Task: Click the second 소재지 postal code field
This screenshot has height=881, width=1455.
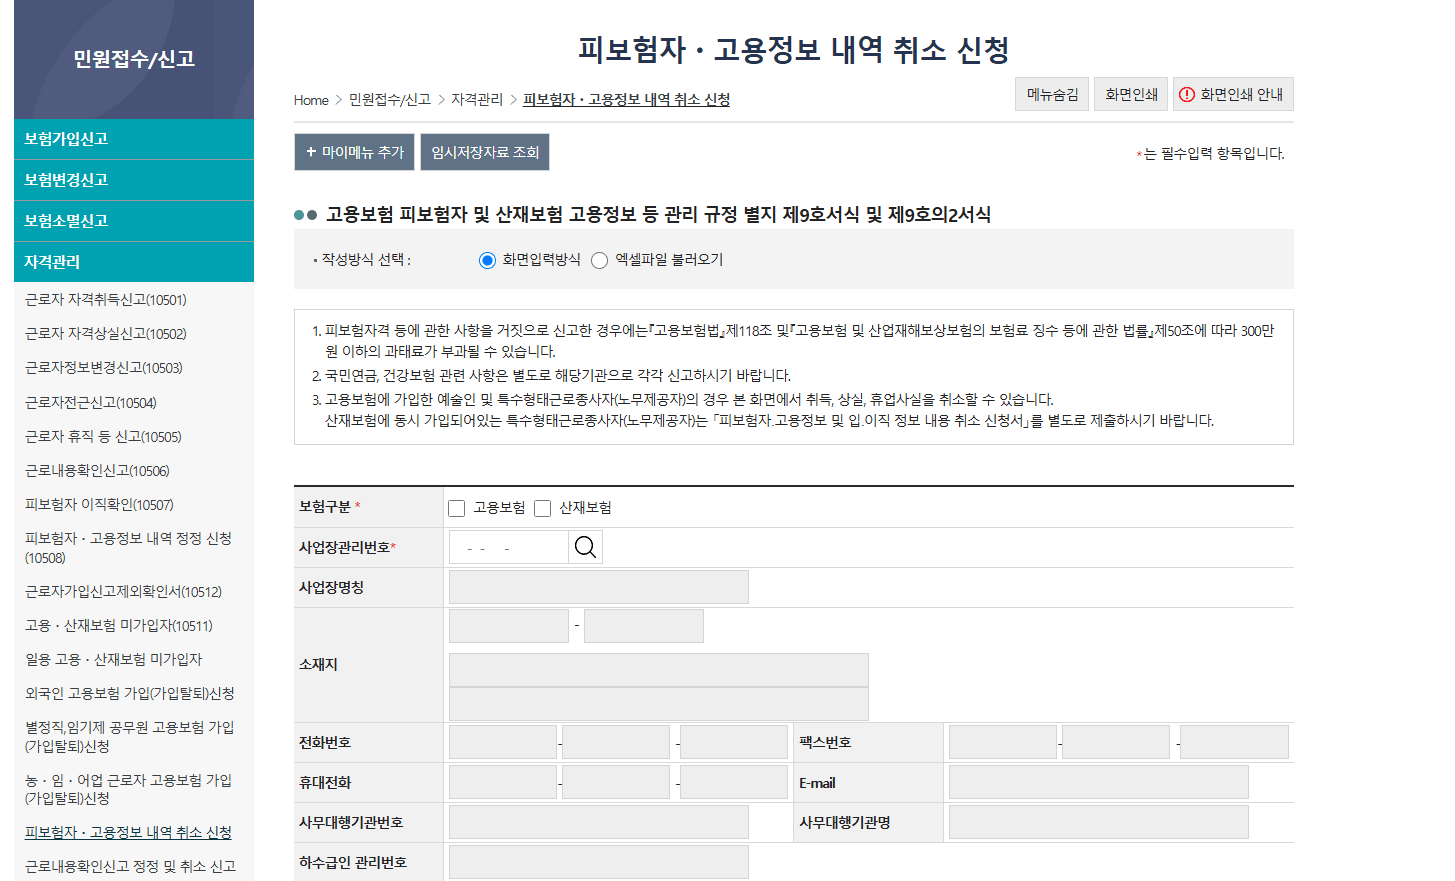Action: pyautogui.click(x=644, y=626)
